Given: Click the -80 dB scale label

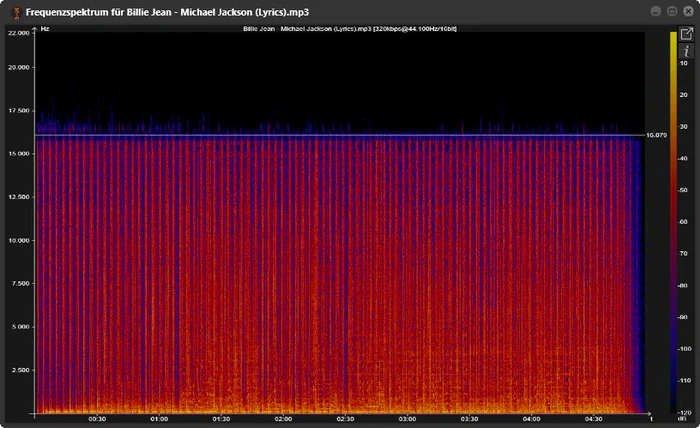Looking at the screenshot, I should click(683, 286).
